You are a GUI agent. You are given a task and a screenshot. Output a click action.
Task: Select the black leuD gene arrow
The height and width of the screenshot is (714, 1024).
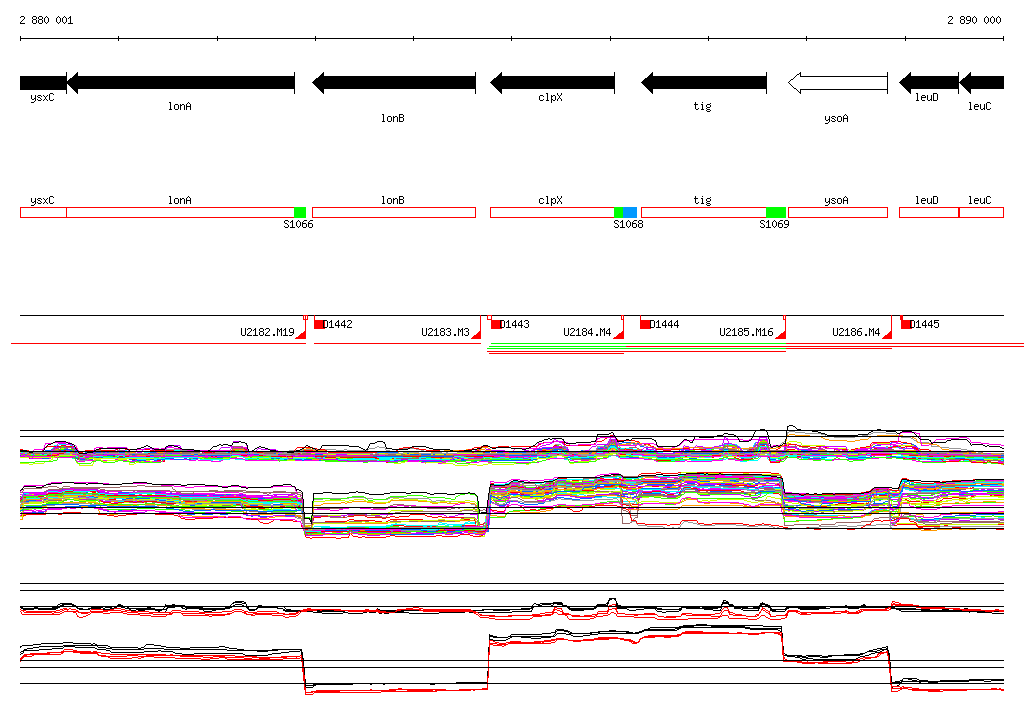[929, 83]
